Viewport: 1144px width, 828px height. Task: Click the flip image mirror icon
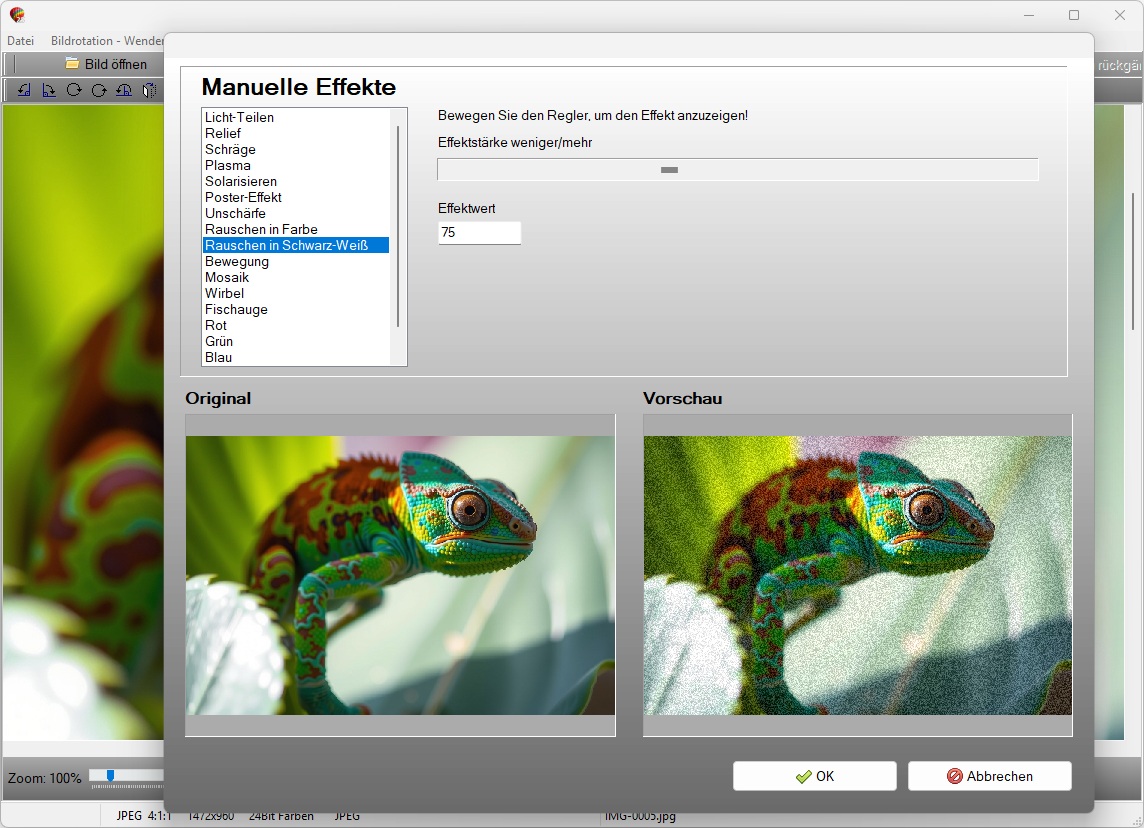(x=149, y=90)
